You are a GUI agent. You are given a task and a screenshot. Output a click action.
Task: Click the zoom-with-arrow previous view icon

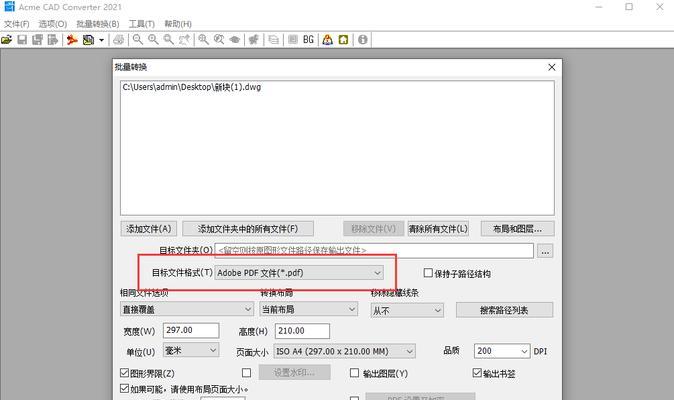184,40
